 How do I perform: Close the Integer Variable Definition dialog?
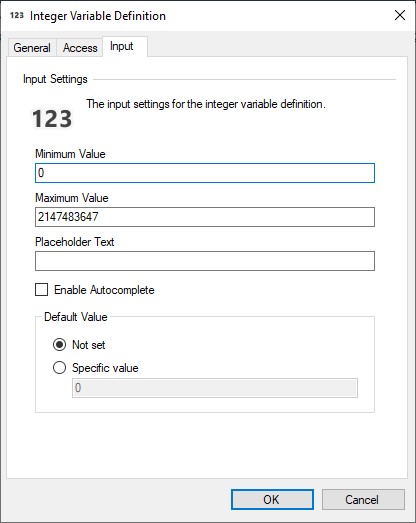pos(400,15)
